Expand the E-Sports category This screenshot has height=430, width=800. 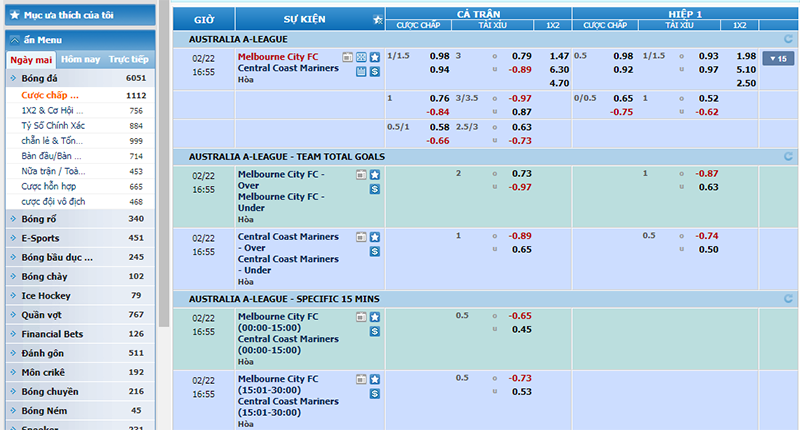click(80, 238)
